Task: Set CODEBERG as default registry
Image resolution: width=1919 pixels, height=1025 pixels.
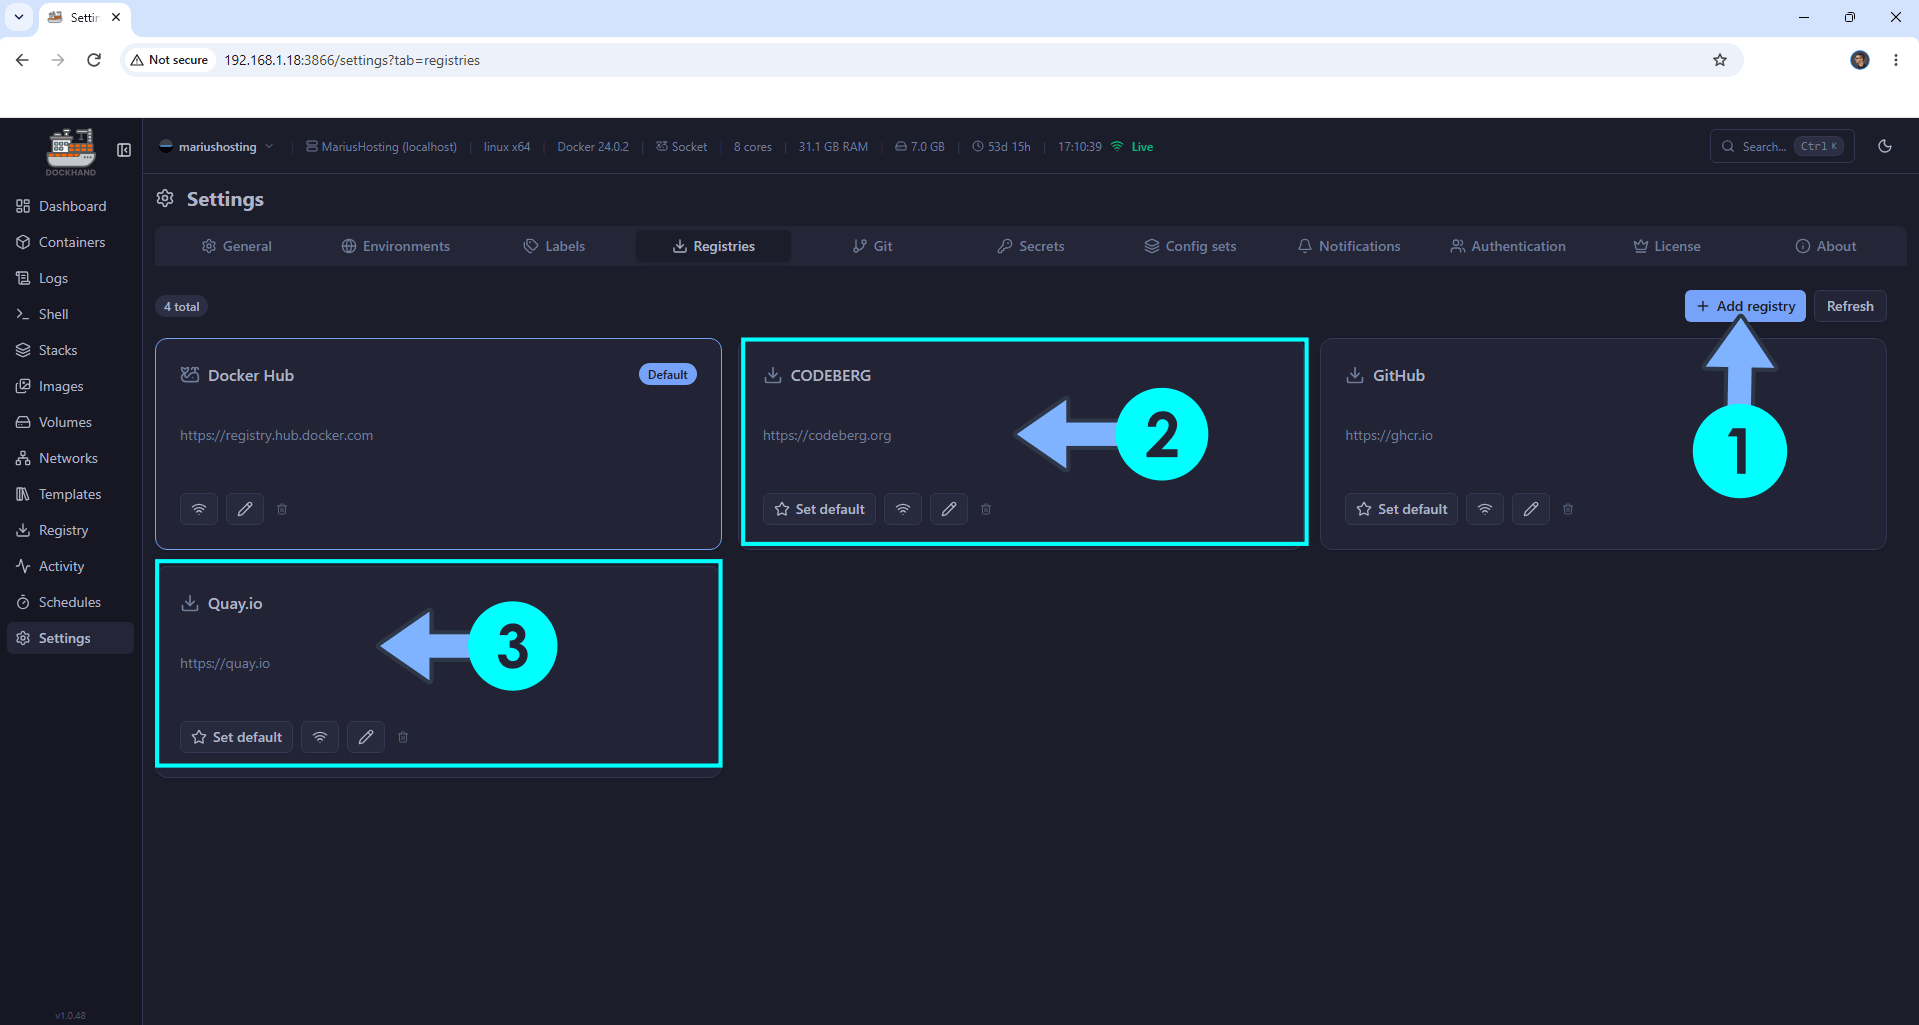Action: click(820, 509)
